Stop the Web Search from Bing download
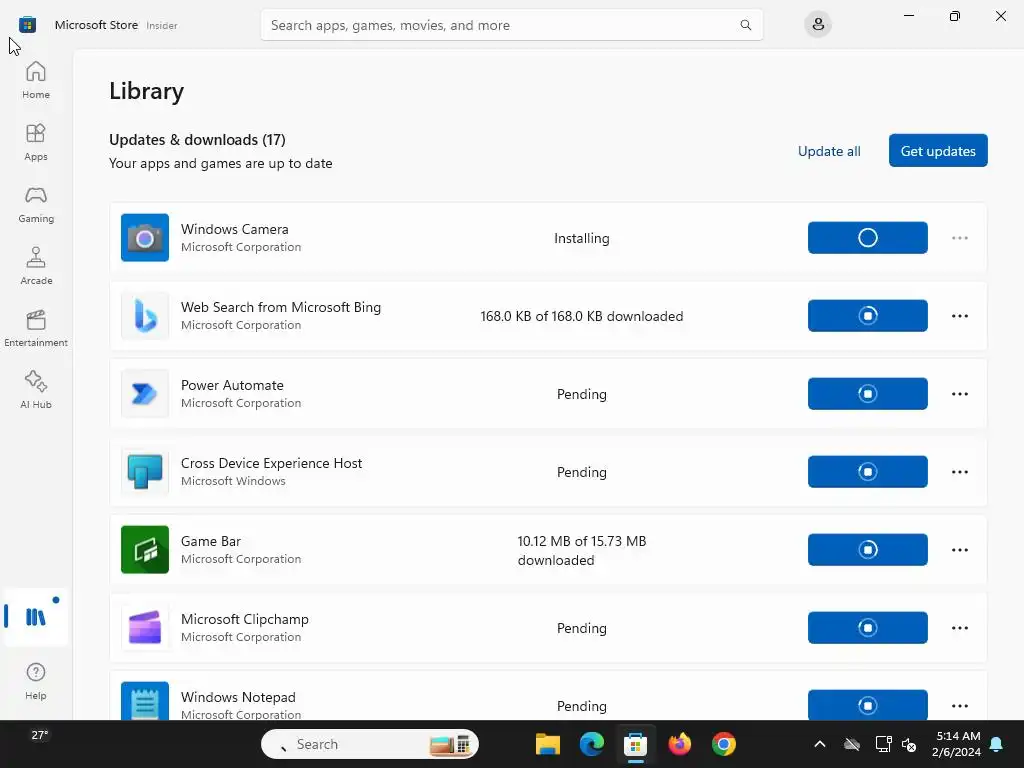This screenshot has width=1024, height=768. 867,315
